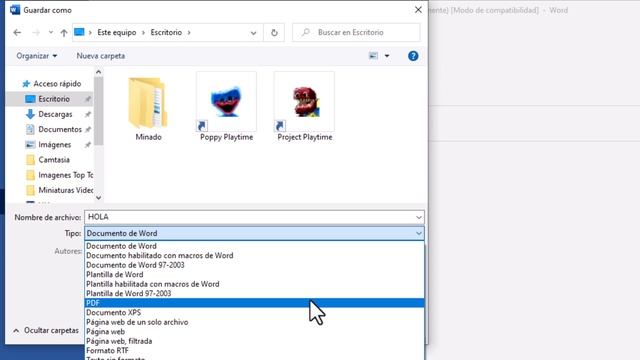Choose Documento habilitado con macros de Word
The width and height of the screenshot is (640, 360).
[x=254, y=256]
